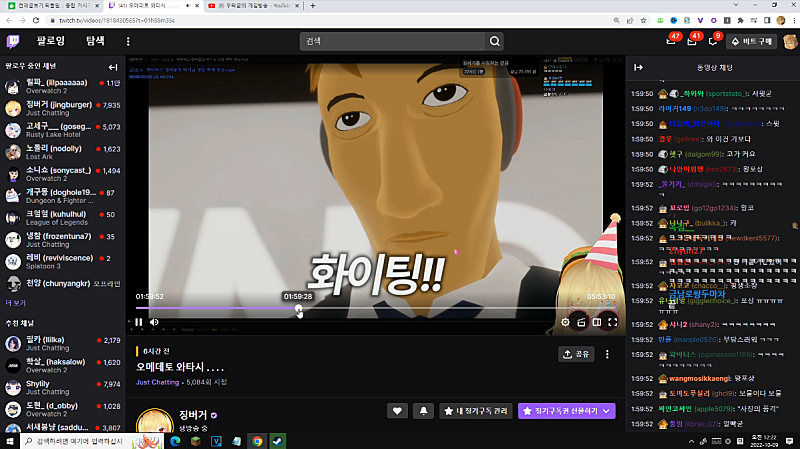Toggle clip or cast icon beside settings gear
This screenshot has width=800, height=449.
point(581,322)
